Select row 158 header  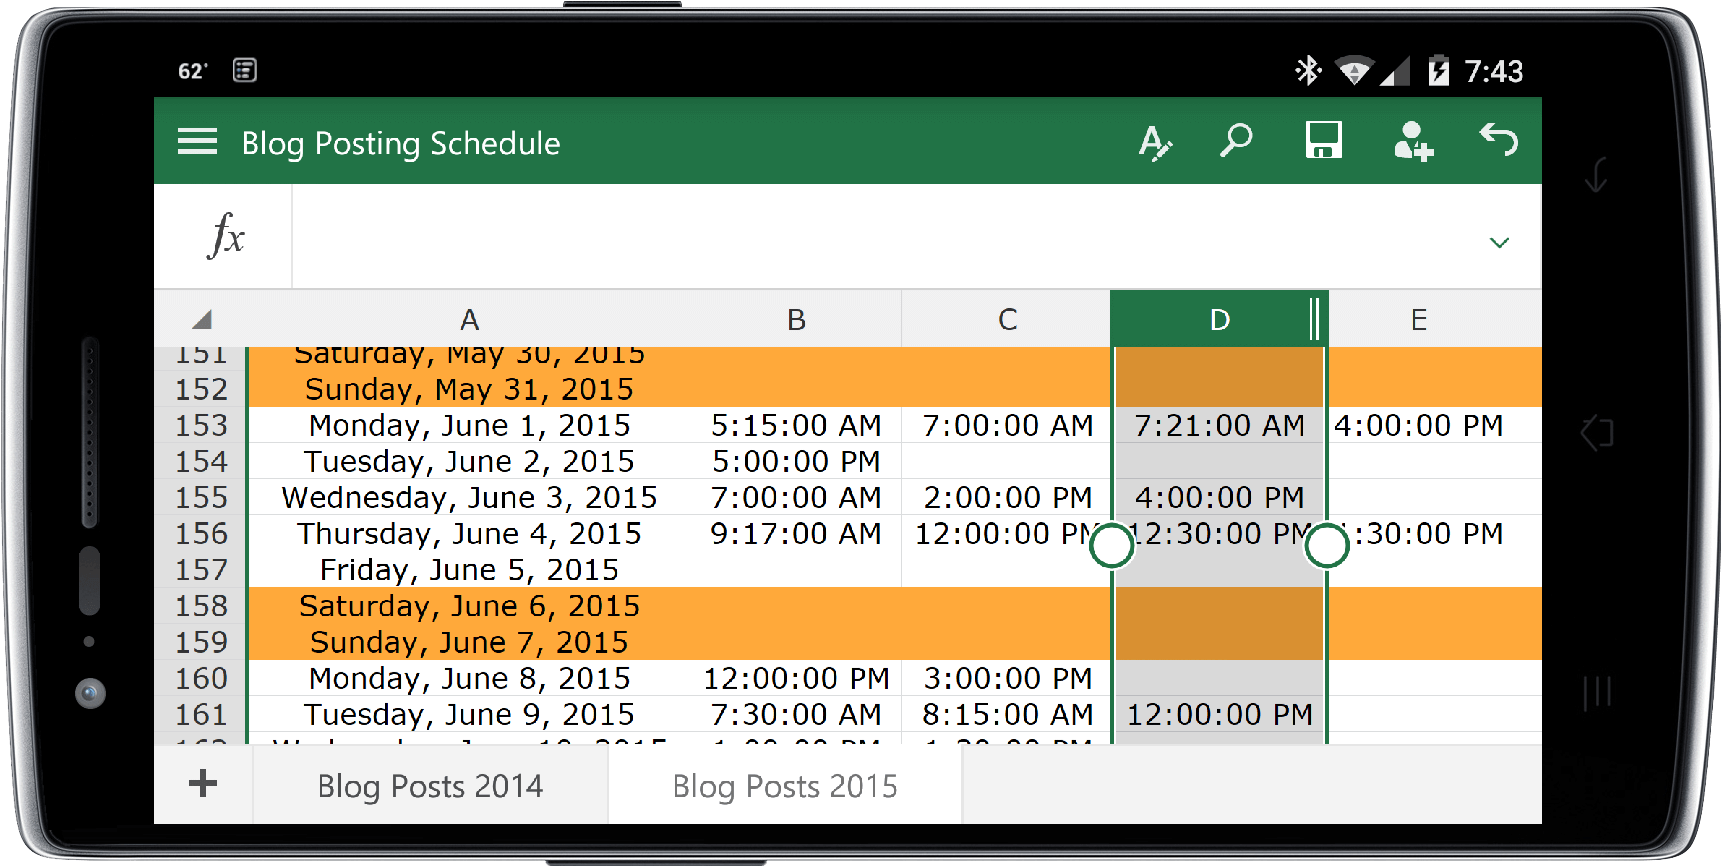point(201,605)
